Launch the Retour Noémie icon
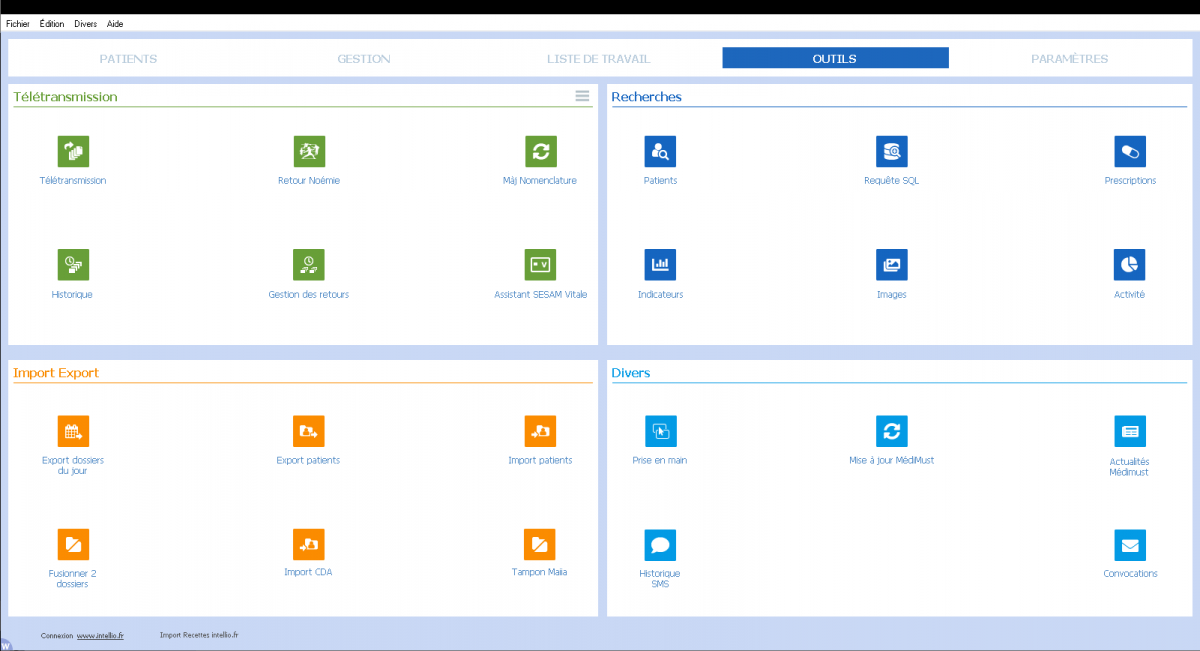Viewport: 1200px width, 651px height. (309, 151)
